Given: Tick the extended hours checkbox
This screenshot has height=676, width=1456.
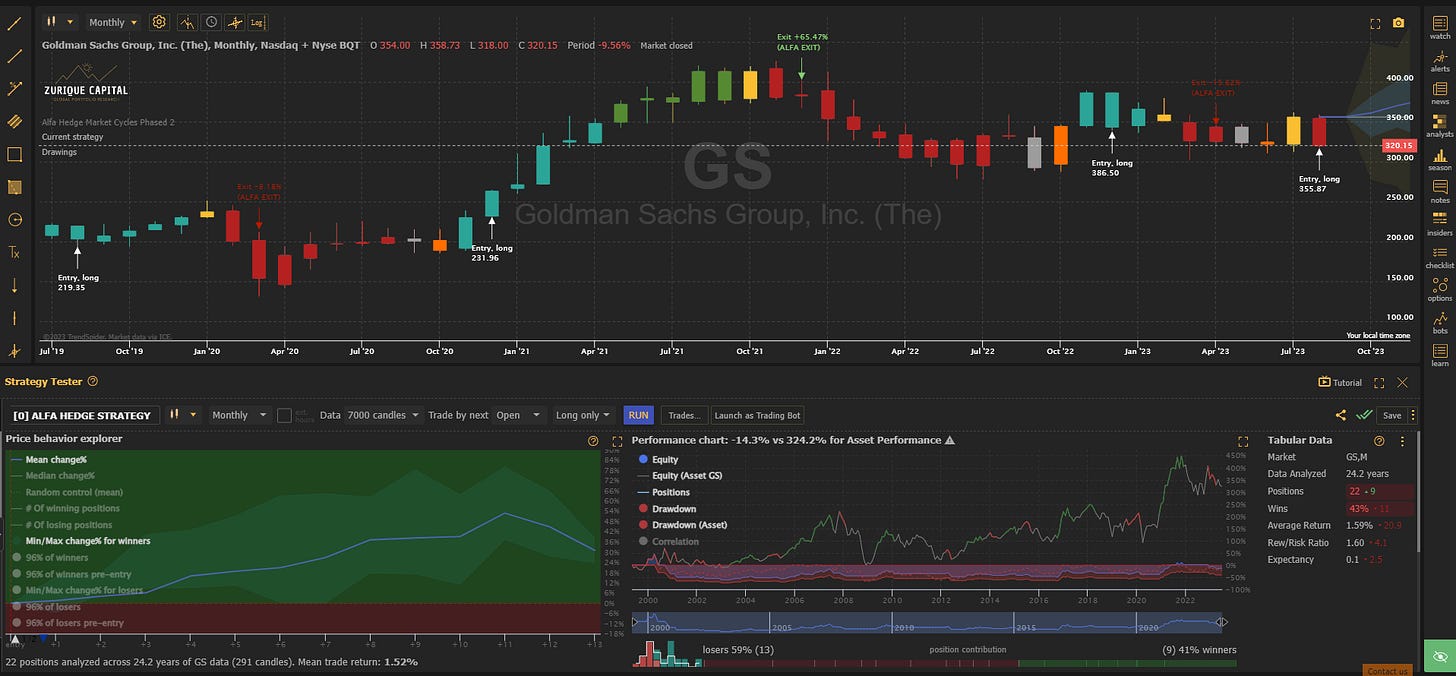Looking at the screenshot, I should click(284, 415).
